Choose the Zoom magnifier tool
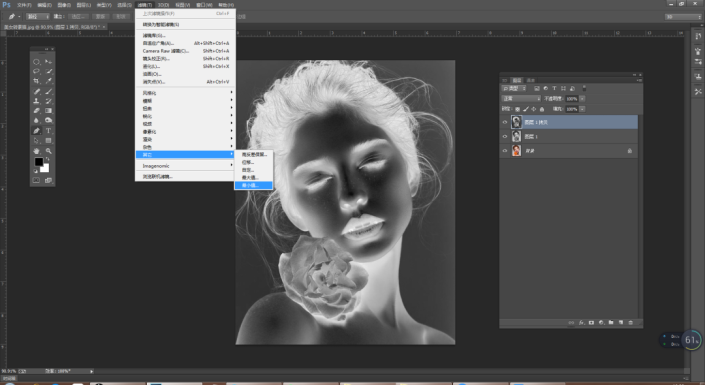The width and height of the screenshot is (705, 385). coord(49,151)
